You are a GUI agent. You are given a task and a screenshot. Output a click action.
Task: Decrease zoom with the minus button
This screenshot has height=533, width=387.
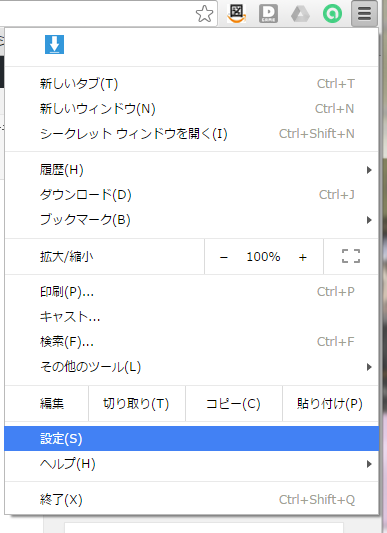[x=224, y=257]
